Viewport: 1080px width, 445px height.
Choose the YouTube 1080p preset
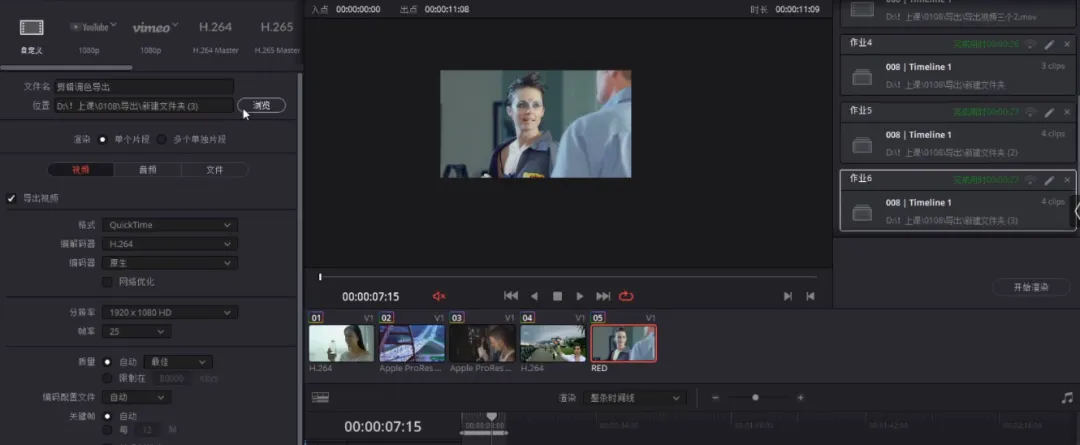pyautogui.click(x=93, y=28)
